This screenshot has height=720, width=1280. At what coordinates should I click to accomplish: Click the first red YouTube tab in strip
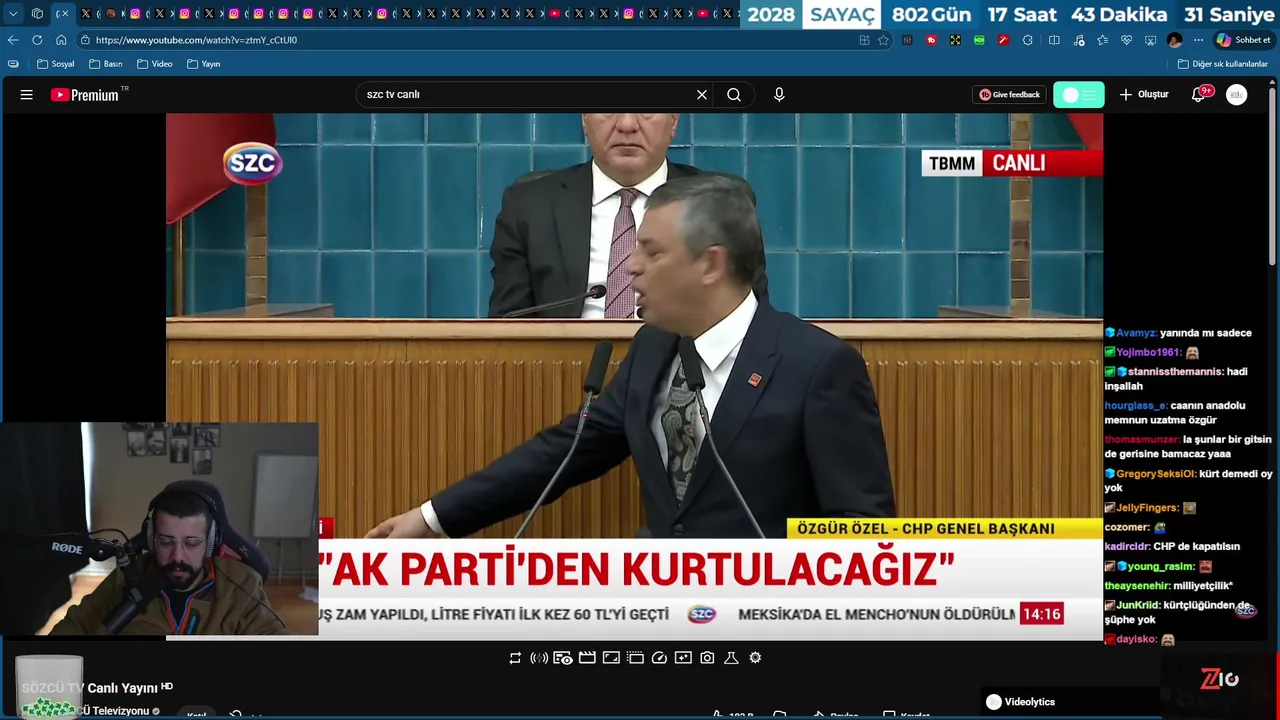pyautogui.click(x=555, y=13)
